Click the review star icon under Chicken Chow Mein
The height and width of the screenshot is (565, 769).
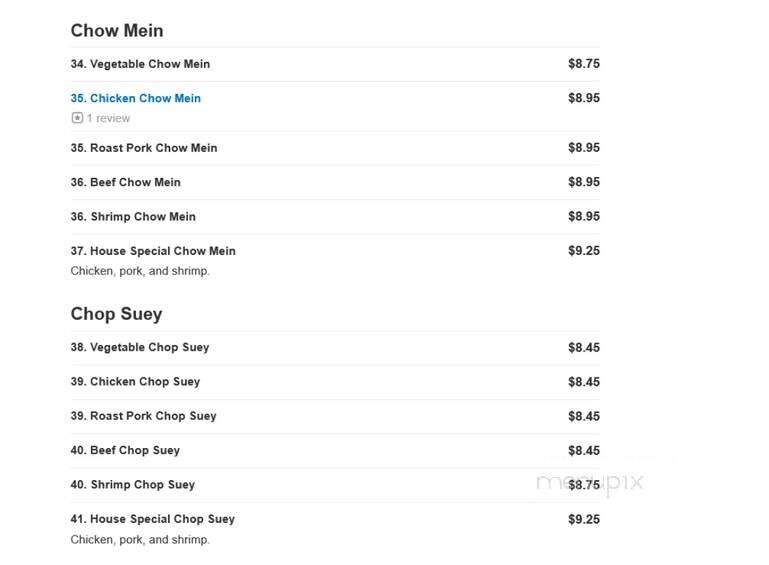pos(77,118)
